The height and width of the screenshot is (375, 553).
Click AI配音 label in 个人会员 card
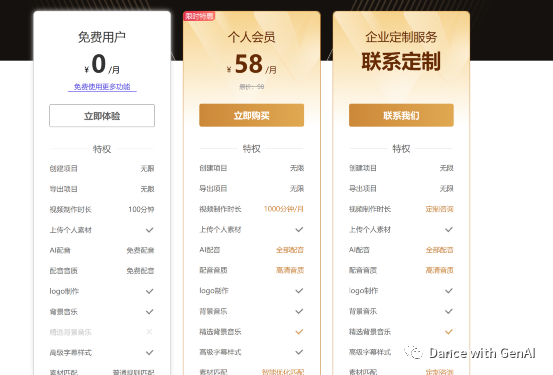pyautogui.click(x=210, y=250)
